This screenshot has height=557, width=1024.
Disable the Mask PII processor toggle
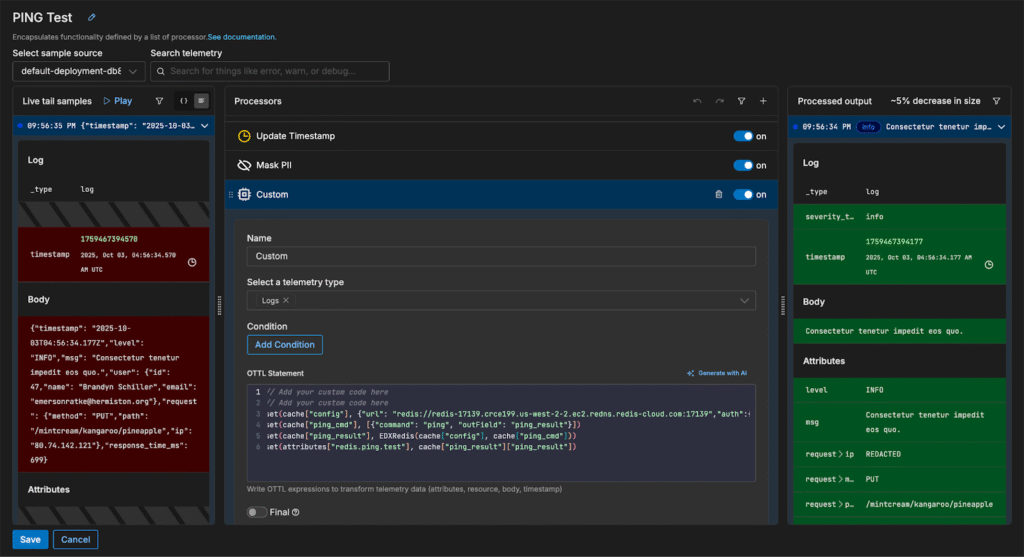pos(743,166)
